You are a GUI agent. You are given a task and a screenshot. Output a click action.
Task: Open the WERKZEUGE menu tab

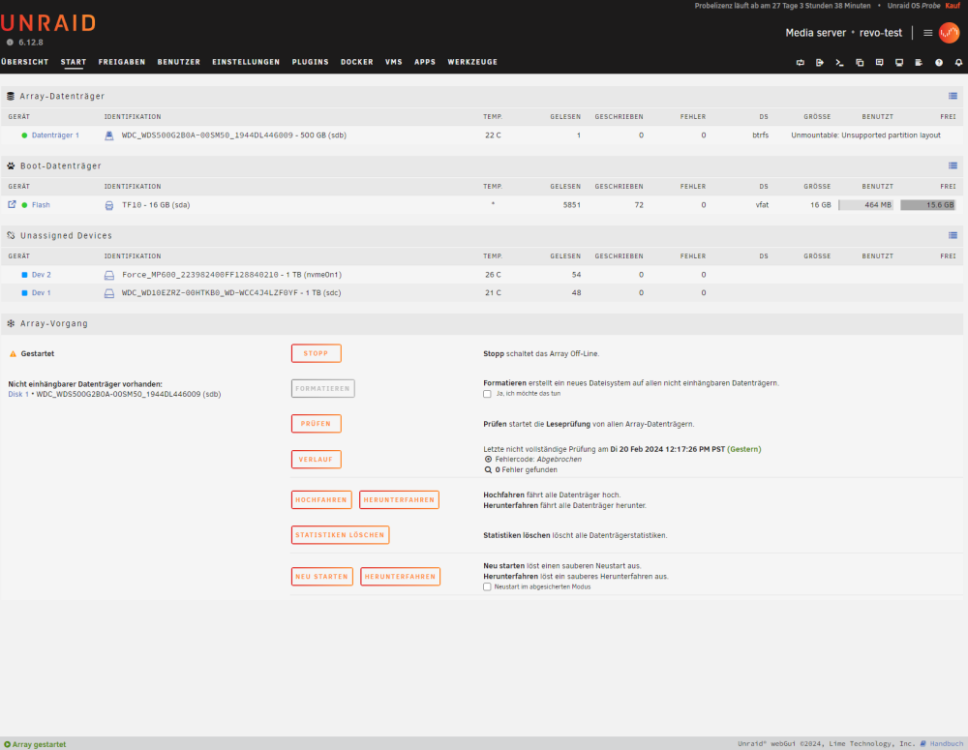(x=473, y=62)
